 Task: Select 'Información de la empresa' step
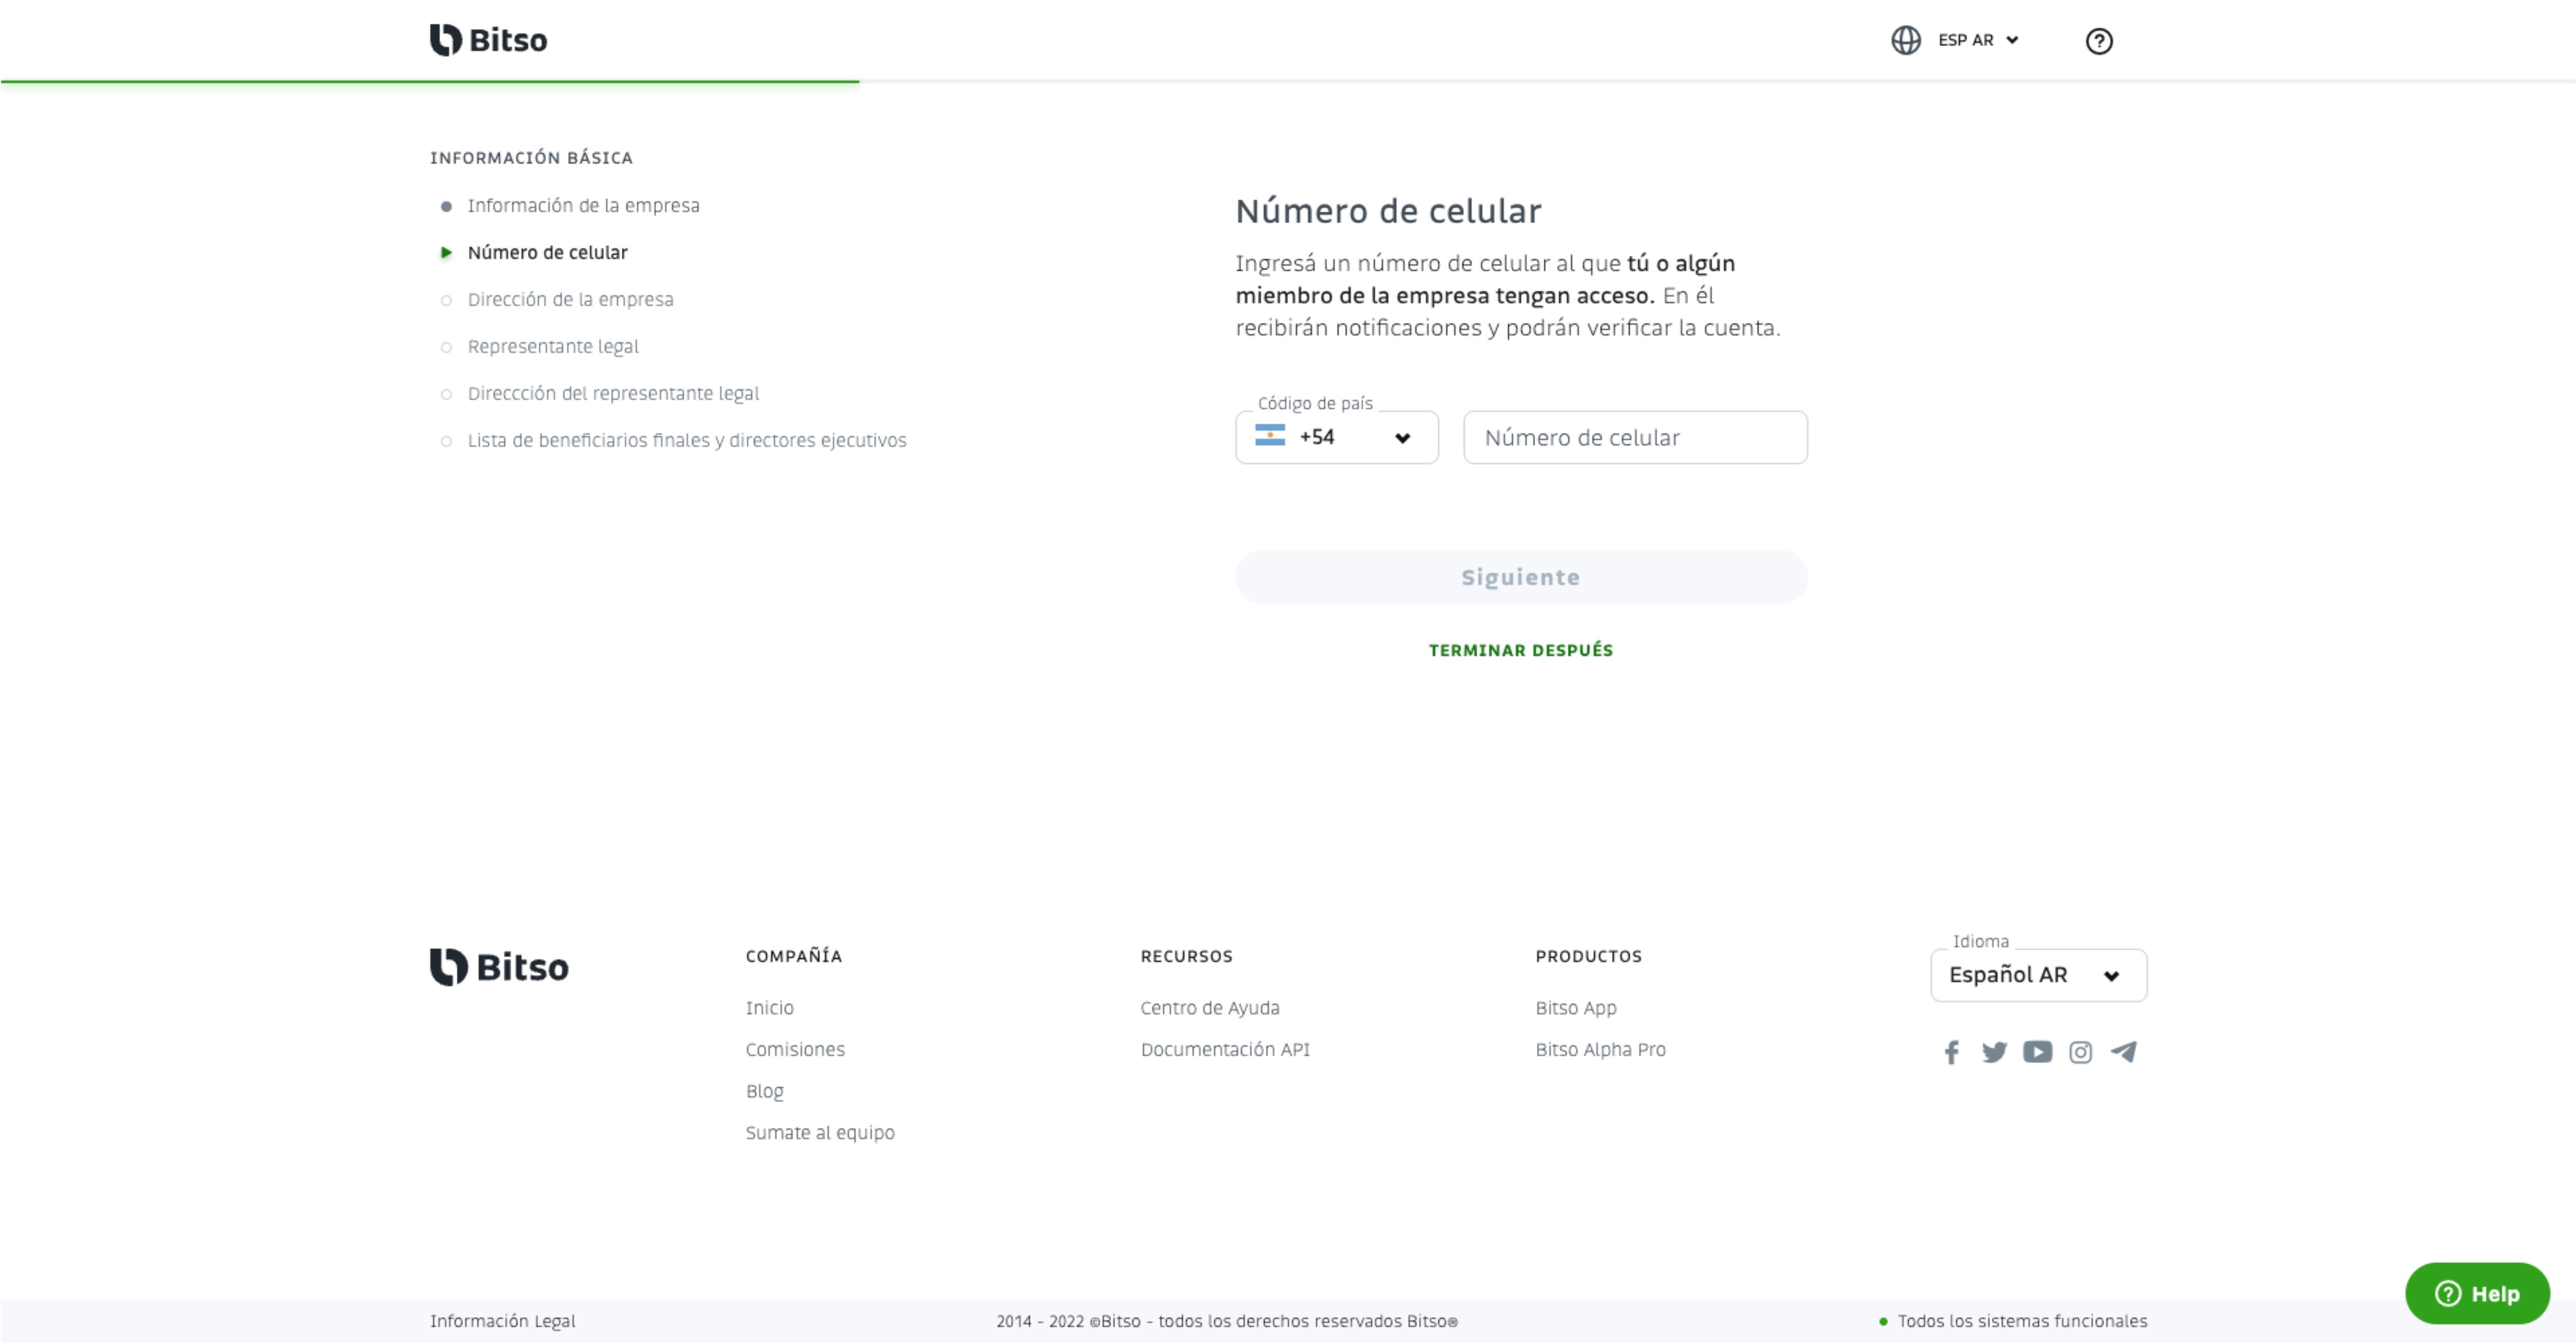click(x=583, y=205)
